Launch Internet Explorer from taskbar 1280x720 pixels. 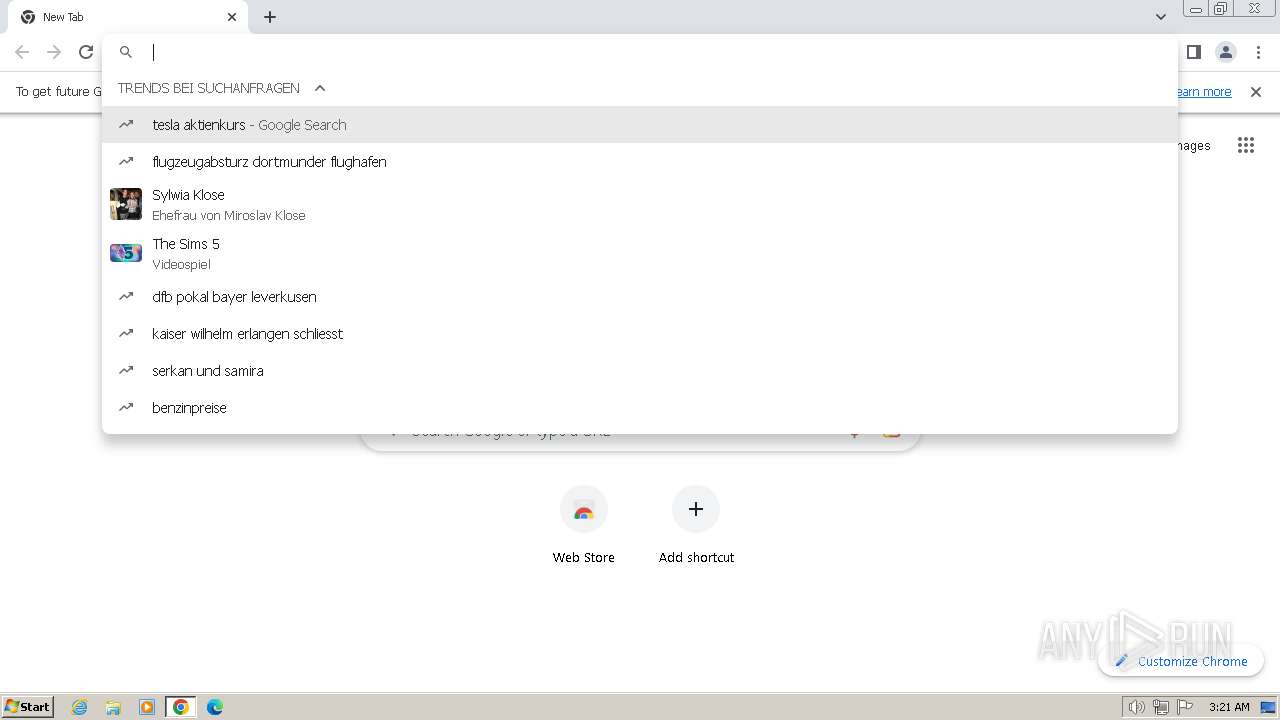coord(80,707)
